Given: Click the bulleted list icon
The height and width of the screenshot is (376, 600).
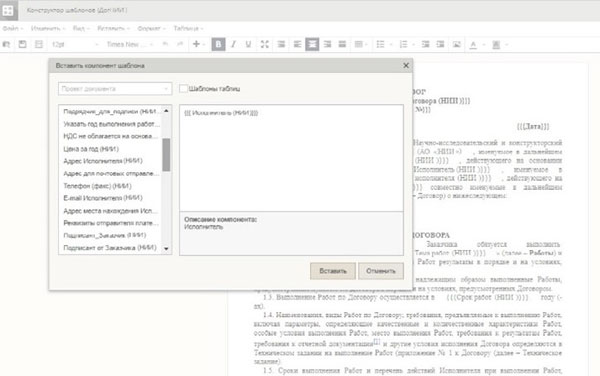Looking at the screenshot, I should [x=380, y=44].
